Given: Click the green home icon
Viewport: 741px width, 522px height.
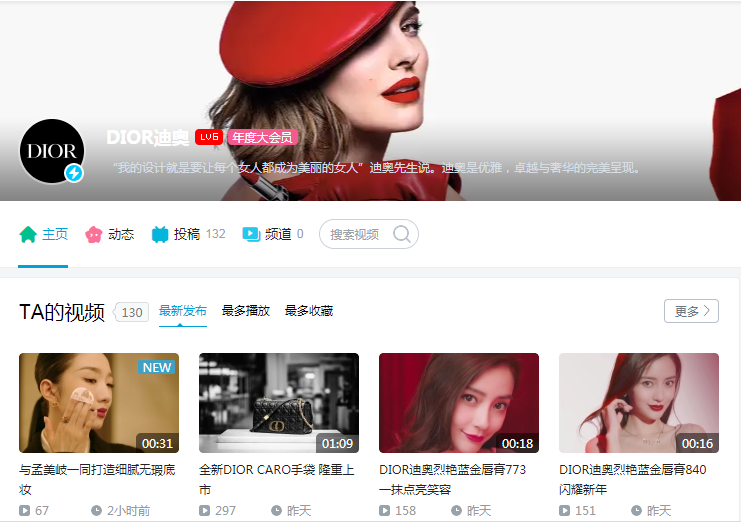Looking at the screenshot, I should click(28, 234).
